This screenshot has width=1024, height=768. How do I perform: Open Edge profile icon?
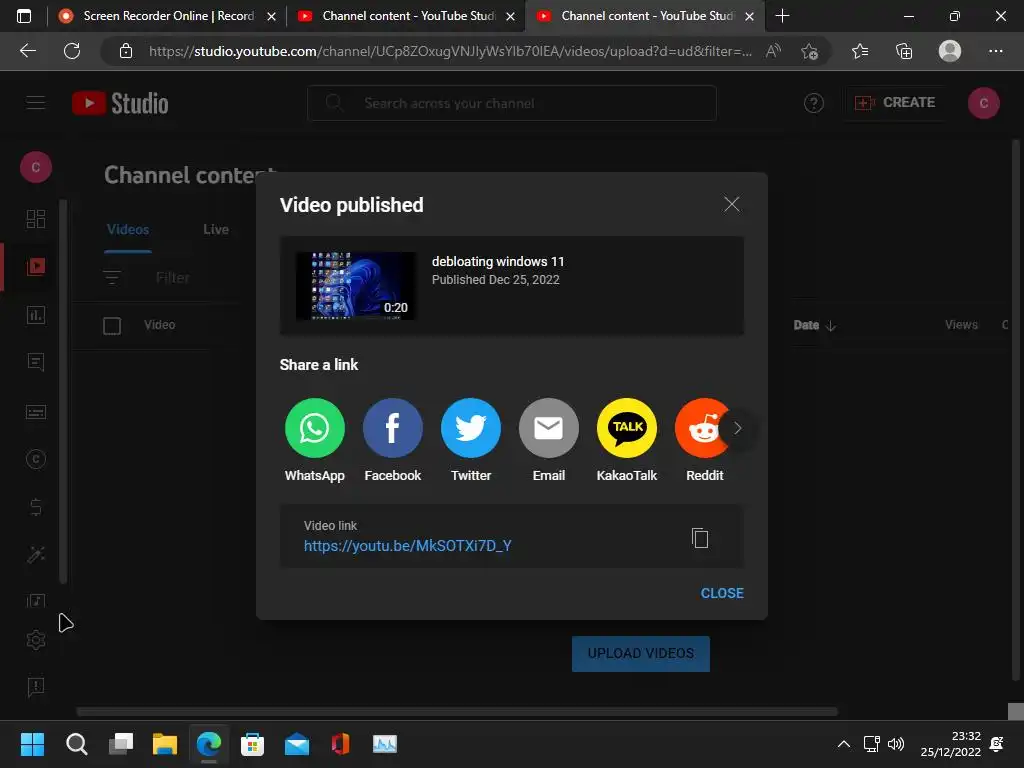(950, 51)
